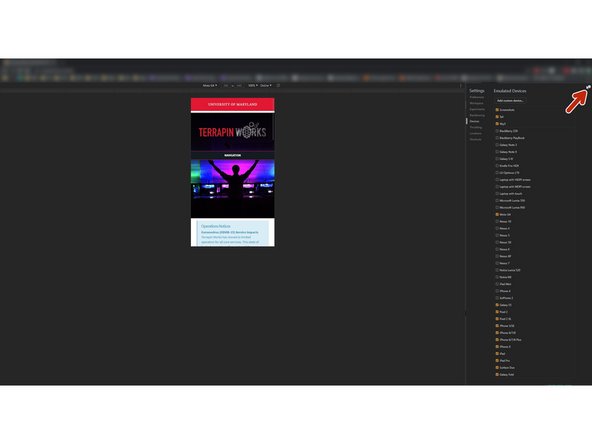Enable the LG Optimus L70 checkbox
This screenshot has width=592, height=444.
(497, 173)
